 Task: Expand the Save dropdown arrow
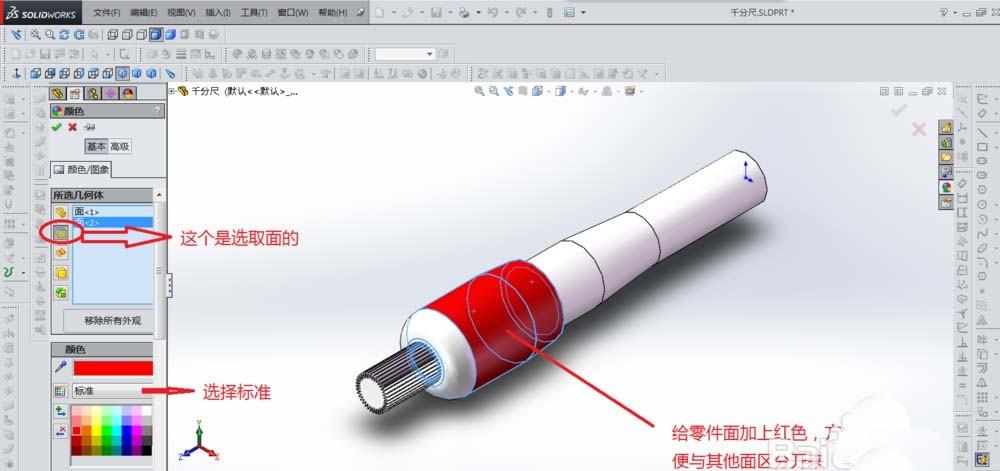point(451,12)
